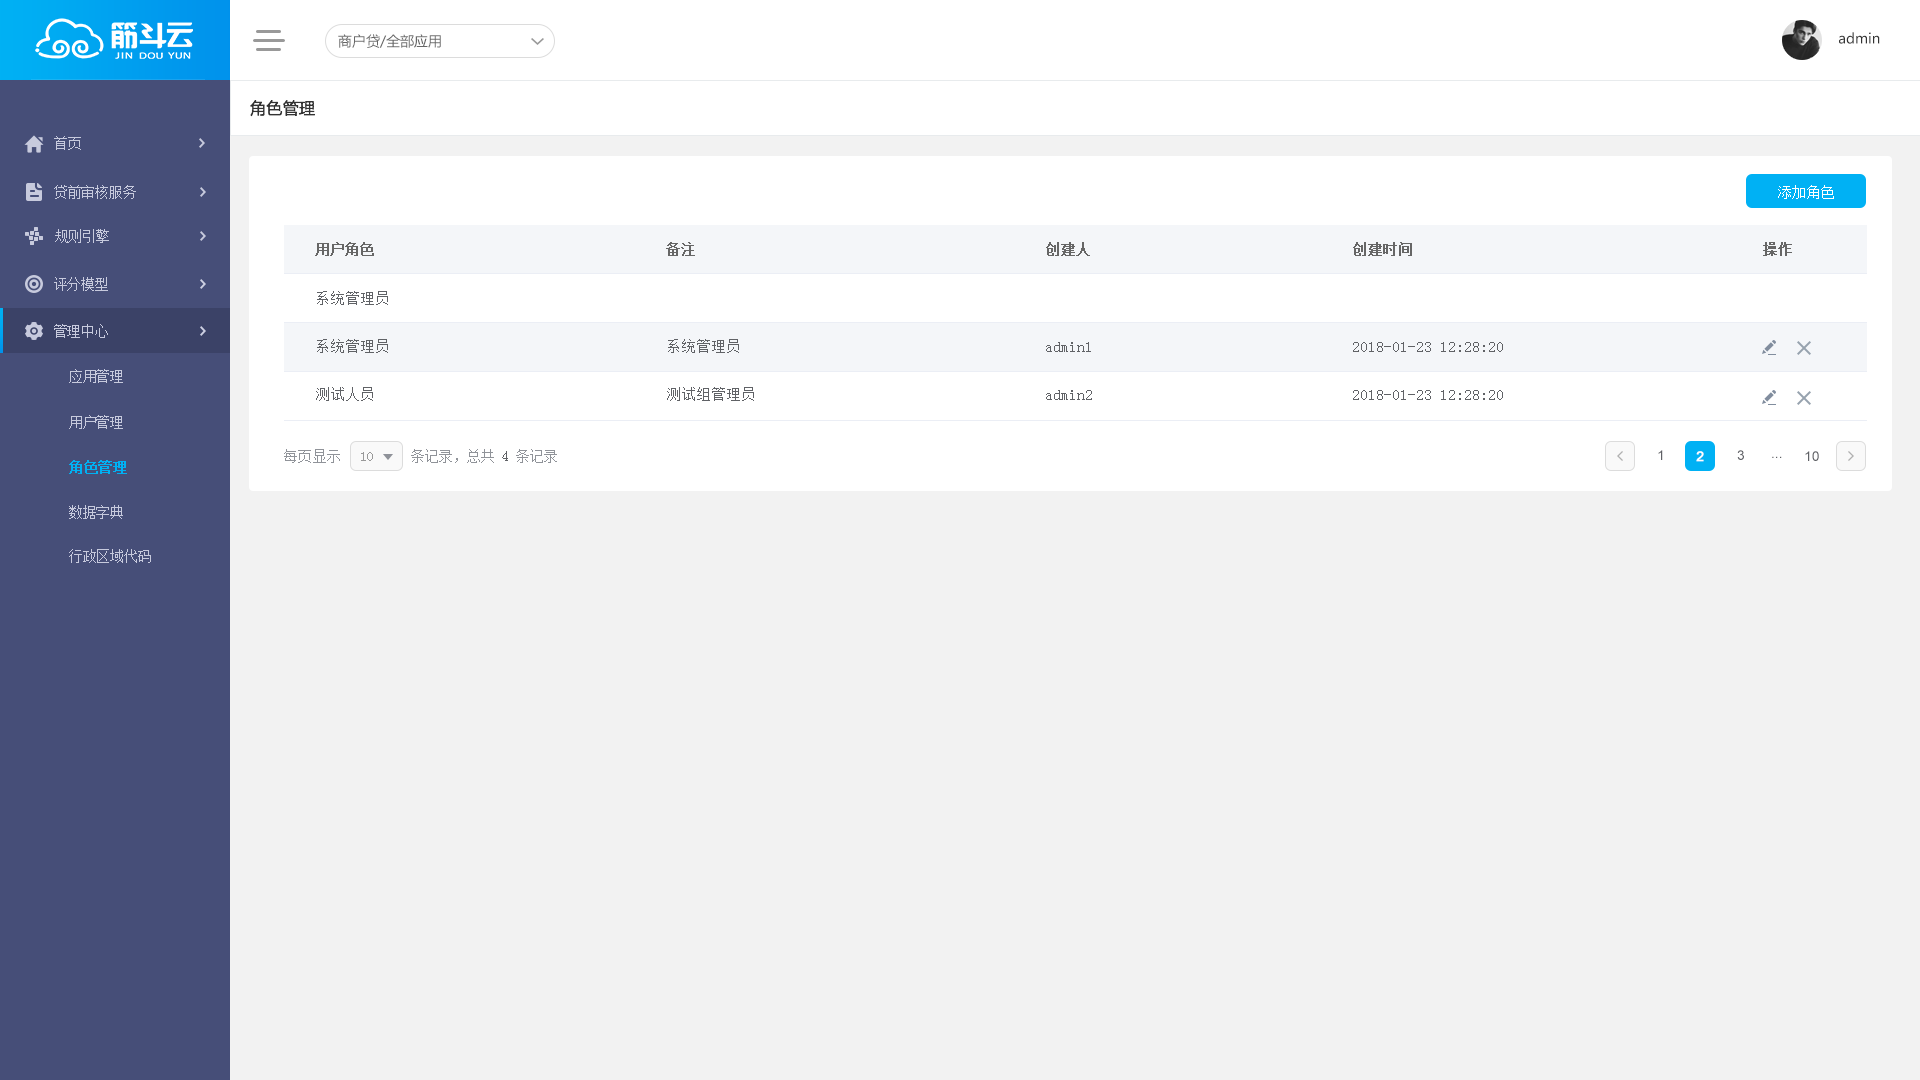This screenshot has width=1920, height=1080.
Task: Click the 操作 column header
Action: (1777, 250)
